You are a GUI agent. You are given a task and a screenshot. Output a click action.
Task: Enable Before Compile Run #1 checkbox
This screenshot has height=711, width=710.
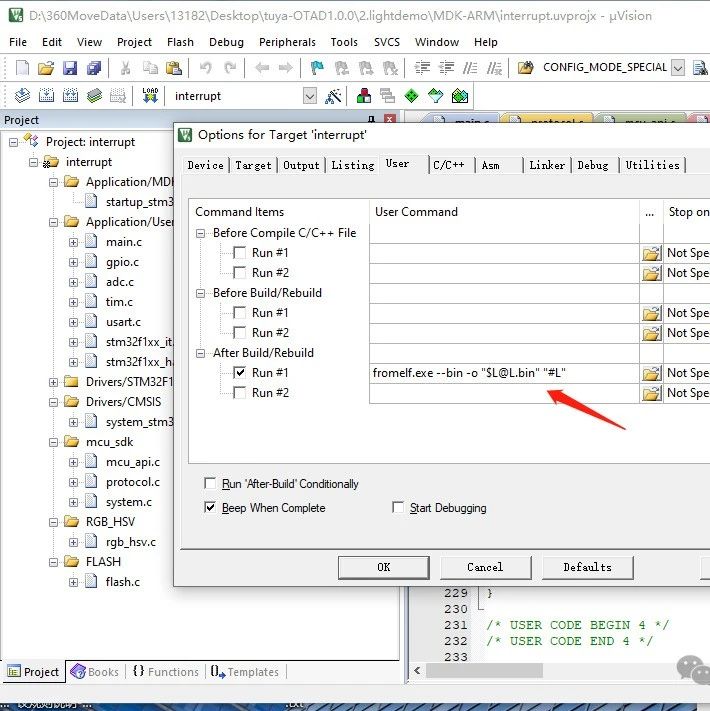point(239,253)
